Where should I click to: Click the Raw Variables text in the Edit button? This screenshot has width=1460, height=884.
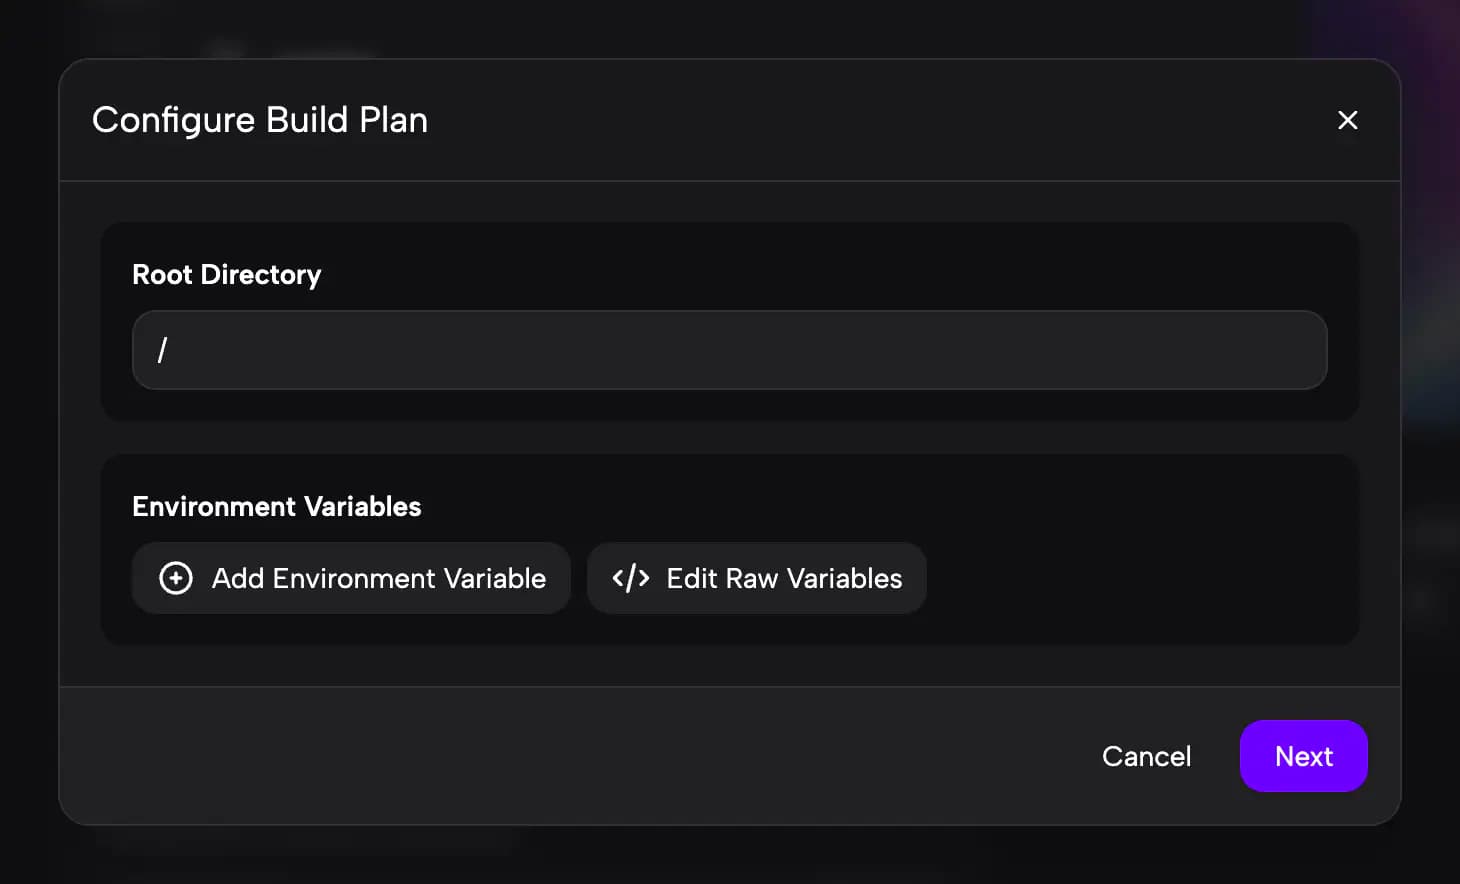[x=813, y=578]
